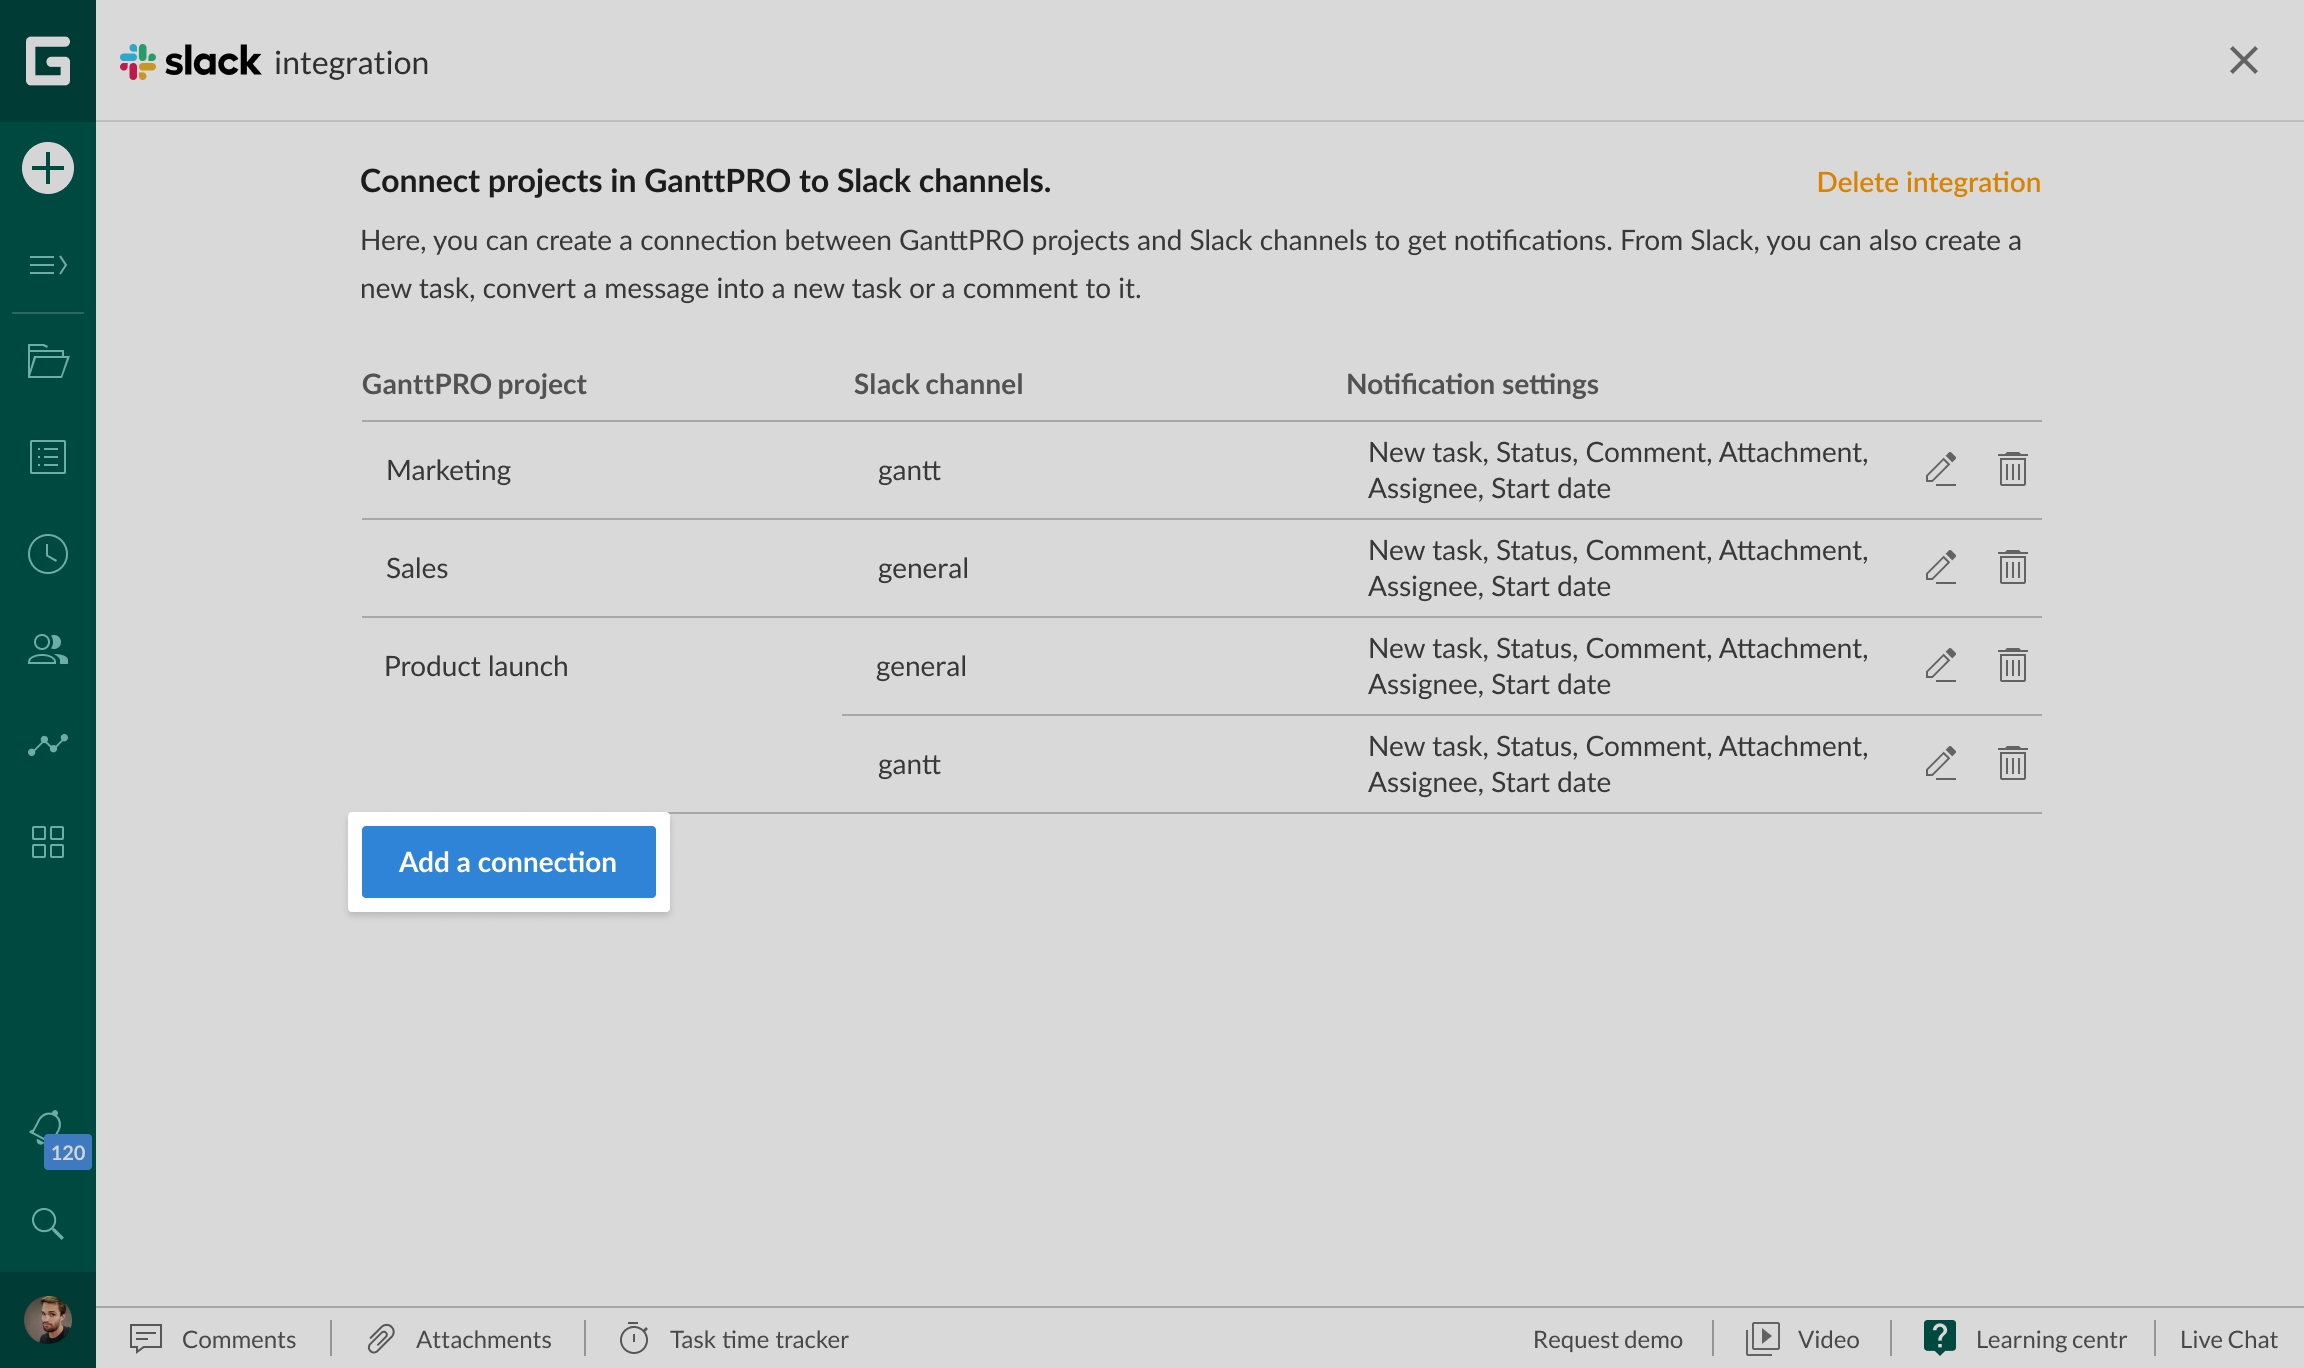Open the time log clock icon
This screenshot has height=1368, width=2304.
coord(48,554)
